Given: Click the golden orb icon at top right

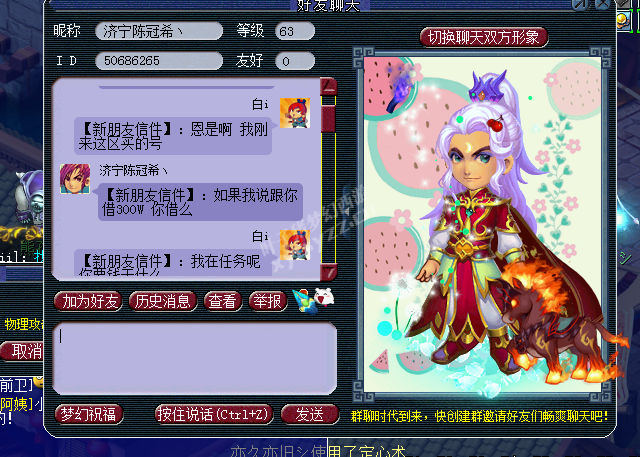Looking at the screenshot, I should 623,20.
